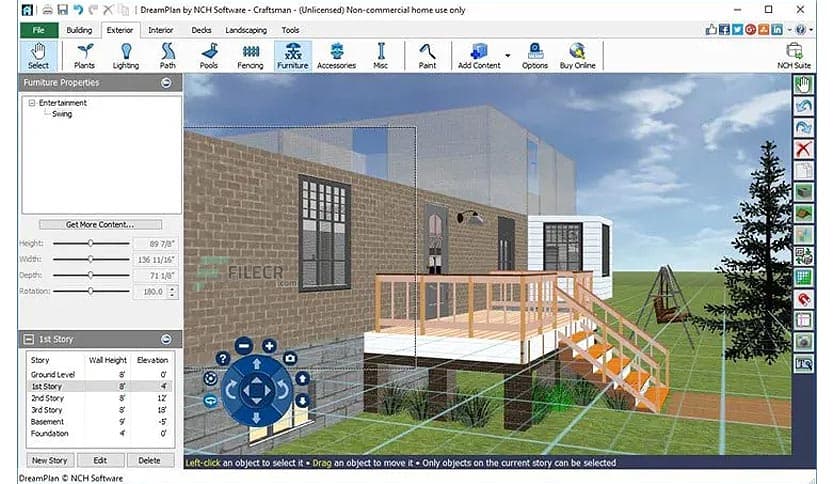This screenshot has height=484, width=836.
Task: Click the thumbs-up like icon
Action: (x=711, y=30)
